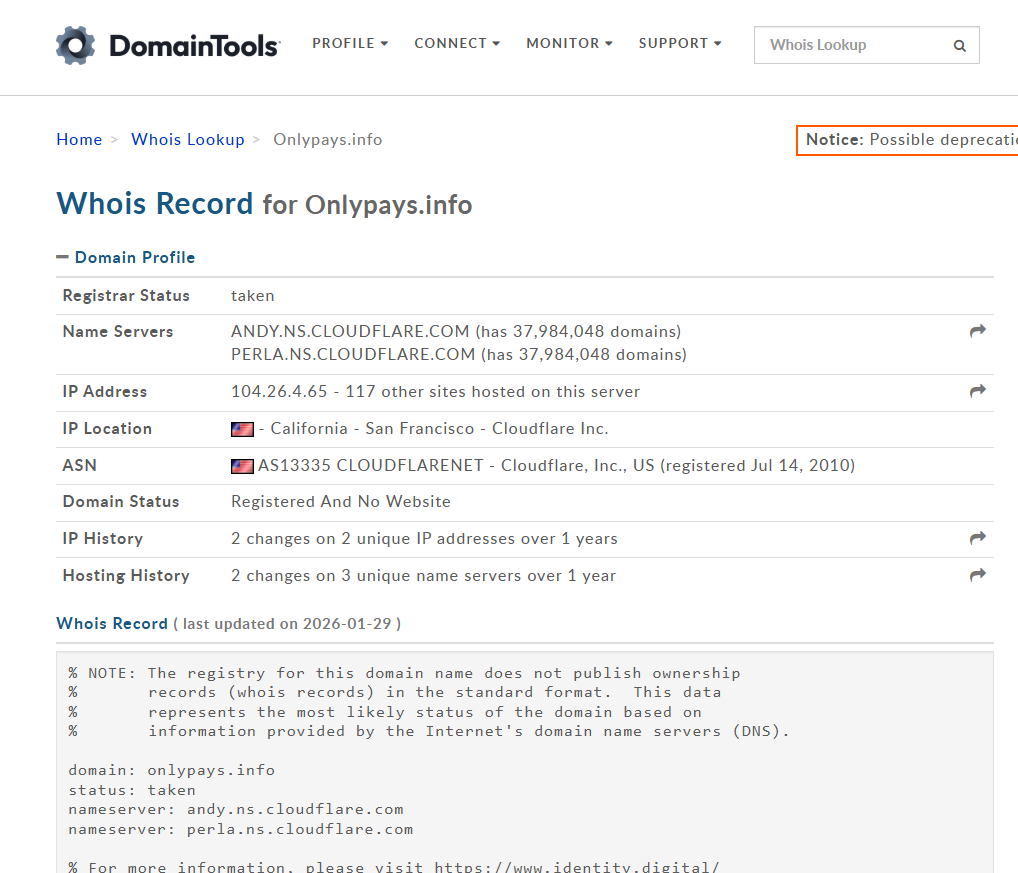Click the ANDY.NS.CLOUDFLARE.COM name server entry
Viewport: 1018px width, 873px height.
(x=350, y=331)
